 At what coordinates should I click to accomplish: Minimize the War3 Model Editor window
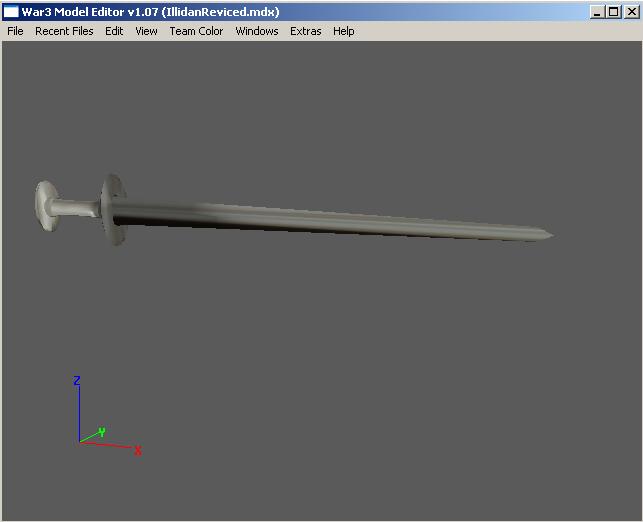[597, 12]
